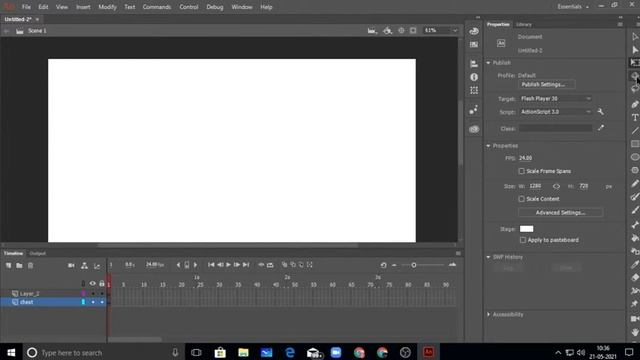640x360 pixels.
Task: Click the Publish Settings button
Action: tap(547, 84)
